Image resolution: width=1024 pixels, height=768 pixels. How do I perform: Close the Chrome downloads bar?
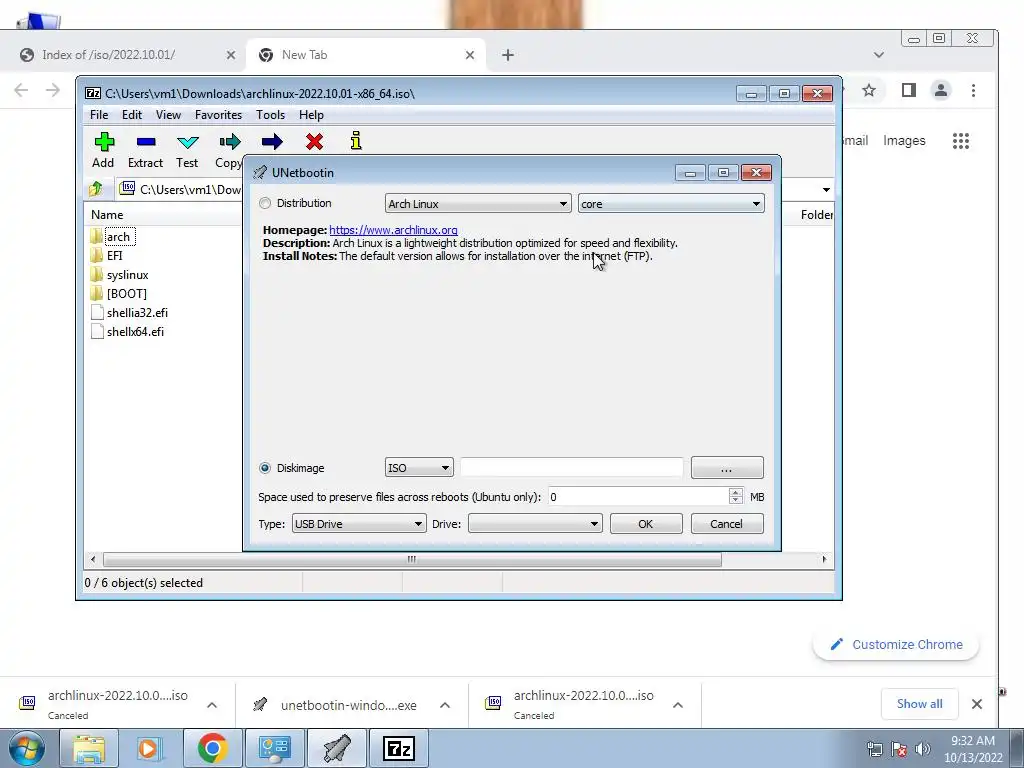[977, 704]
